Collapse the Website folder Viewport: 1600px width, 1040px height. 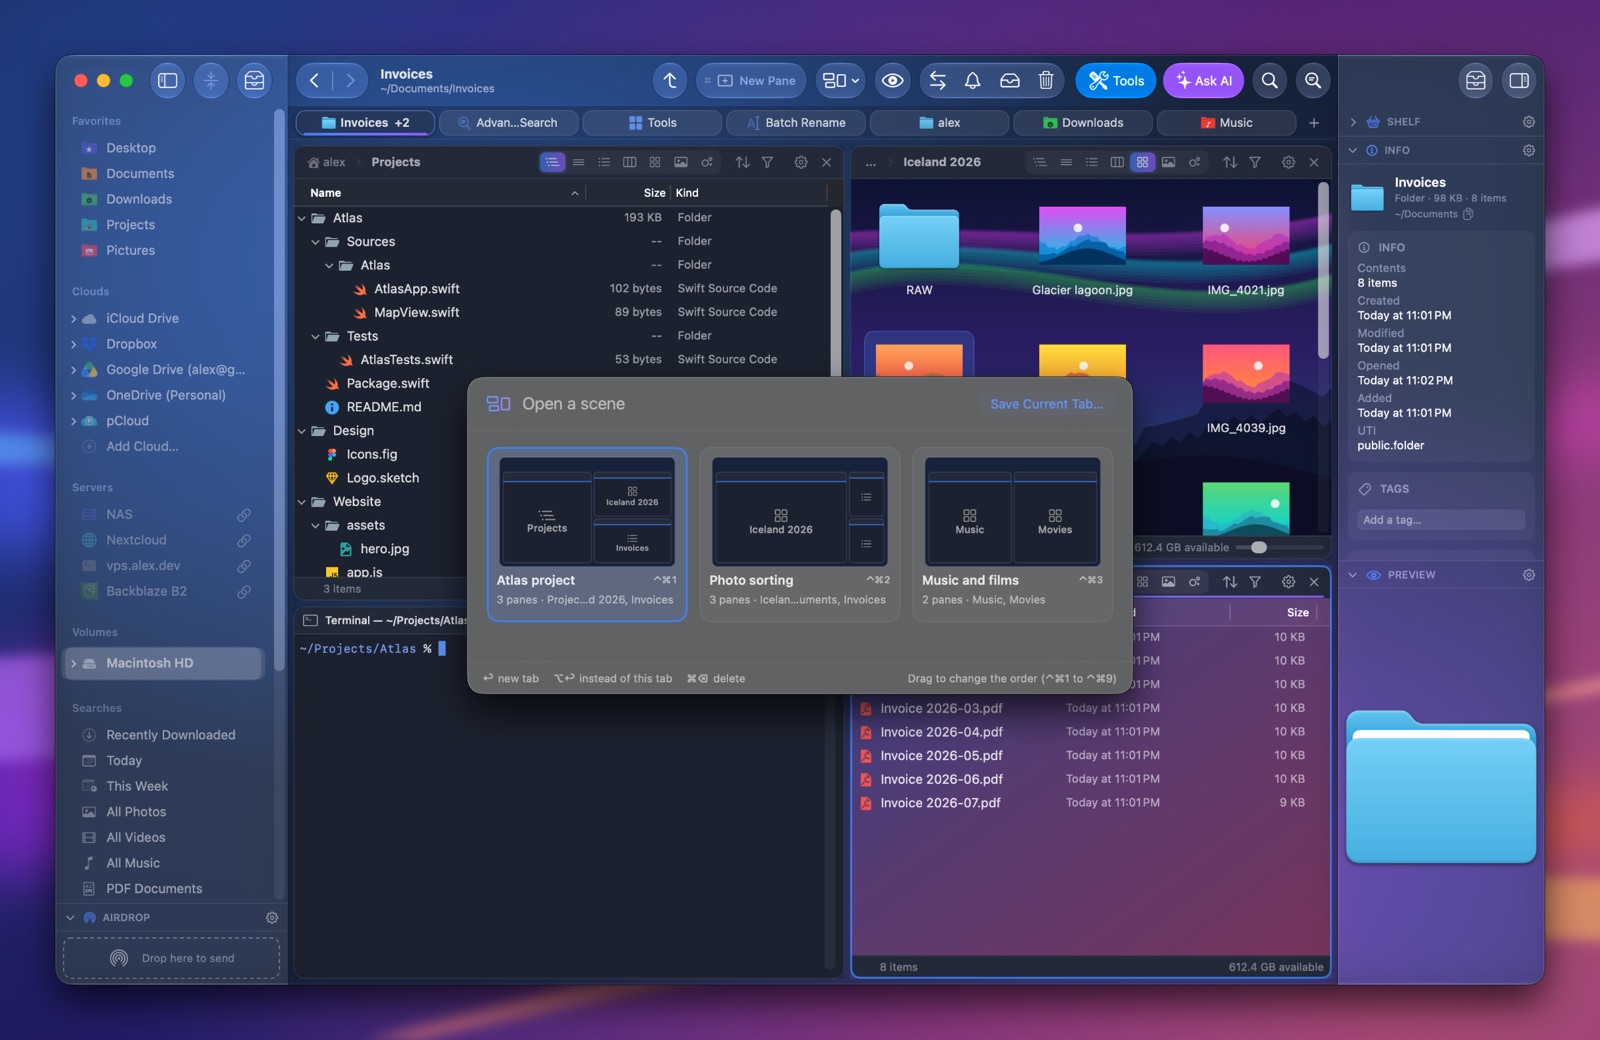[301, 502]
